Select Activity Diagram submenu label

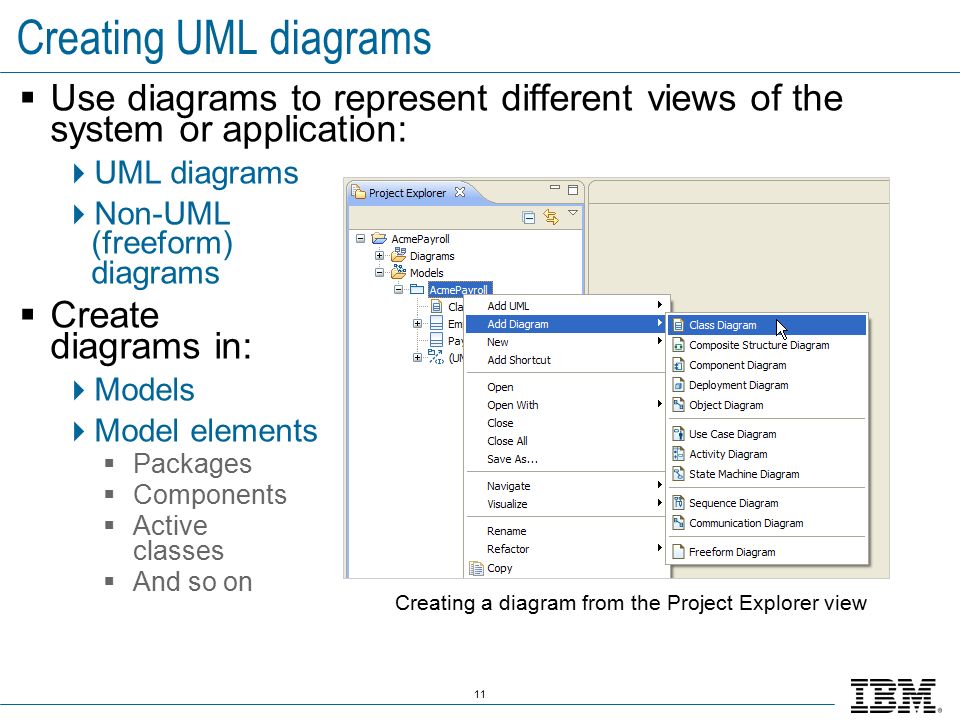(728, 454)
